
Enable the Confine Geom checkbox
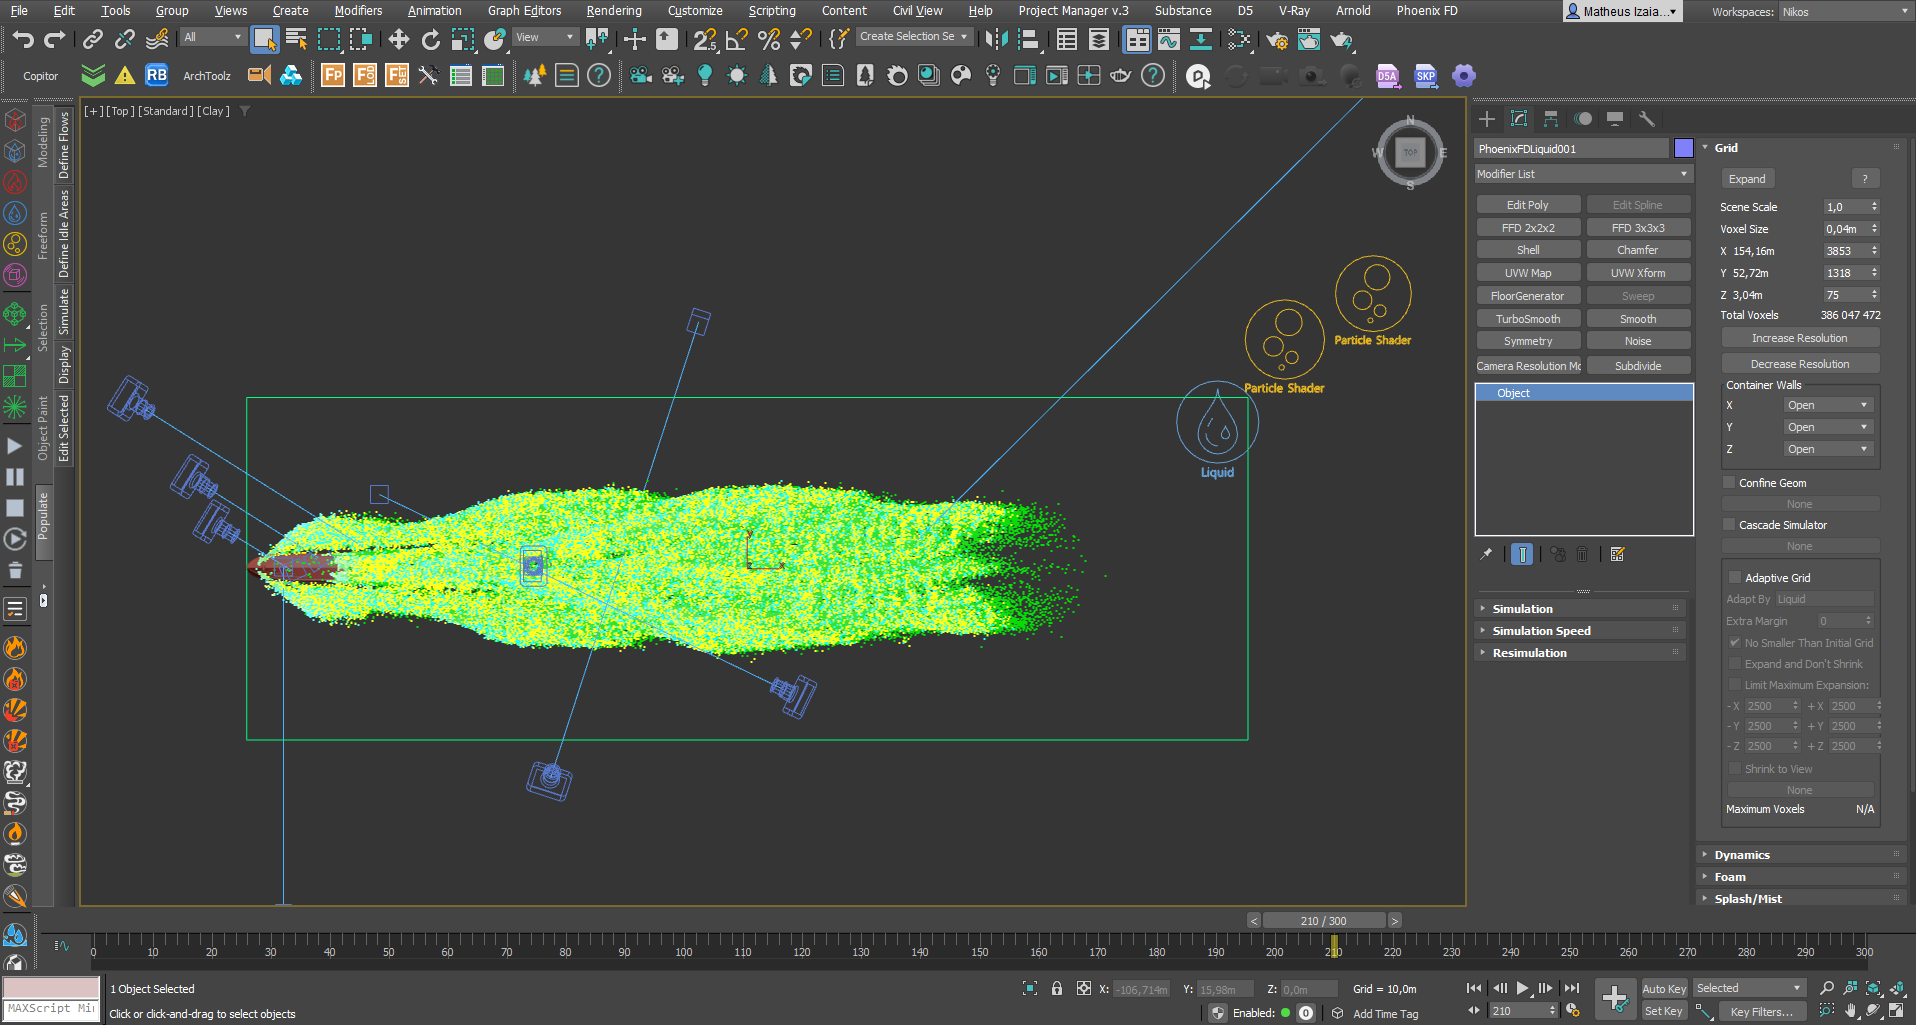tap(1729, 483)
